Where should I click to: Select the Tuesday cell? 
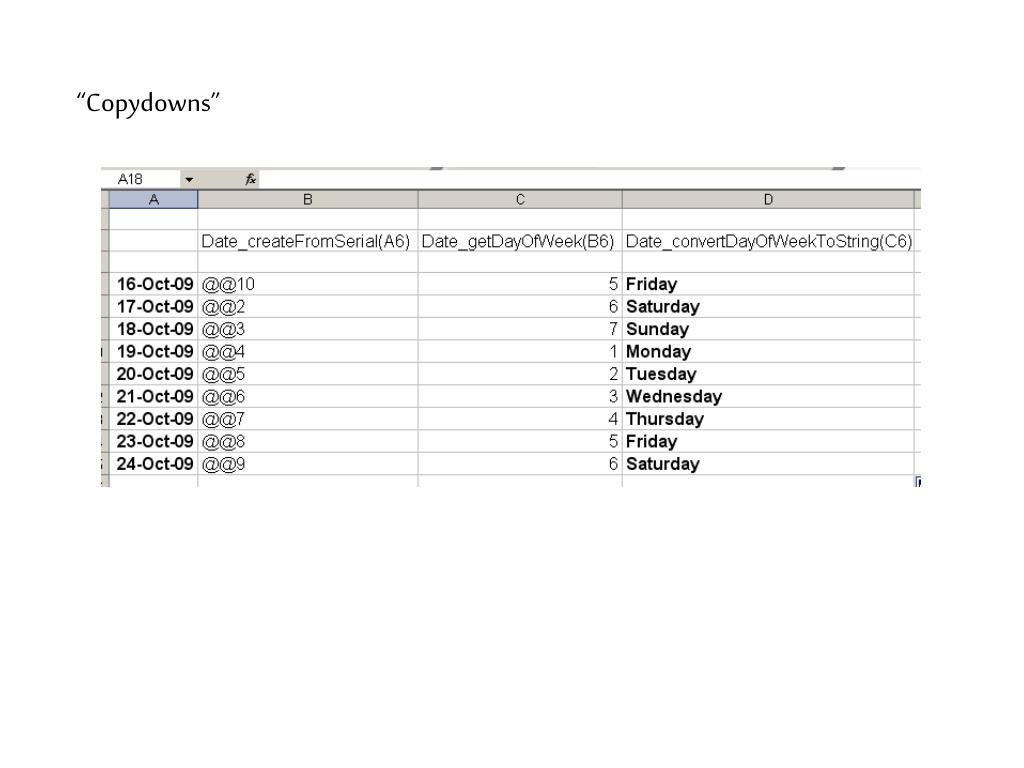768,374
